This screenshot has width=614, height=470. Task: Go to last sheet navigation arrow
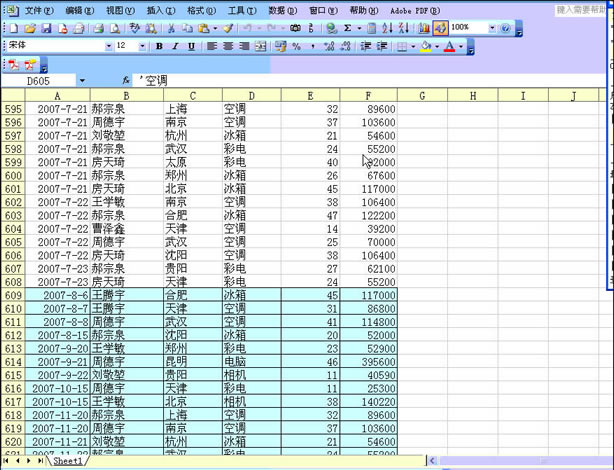[40, 461]
